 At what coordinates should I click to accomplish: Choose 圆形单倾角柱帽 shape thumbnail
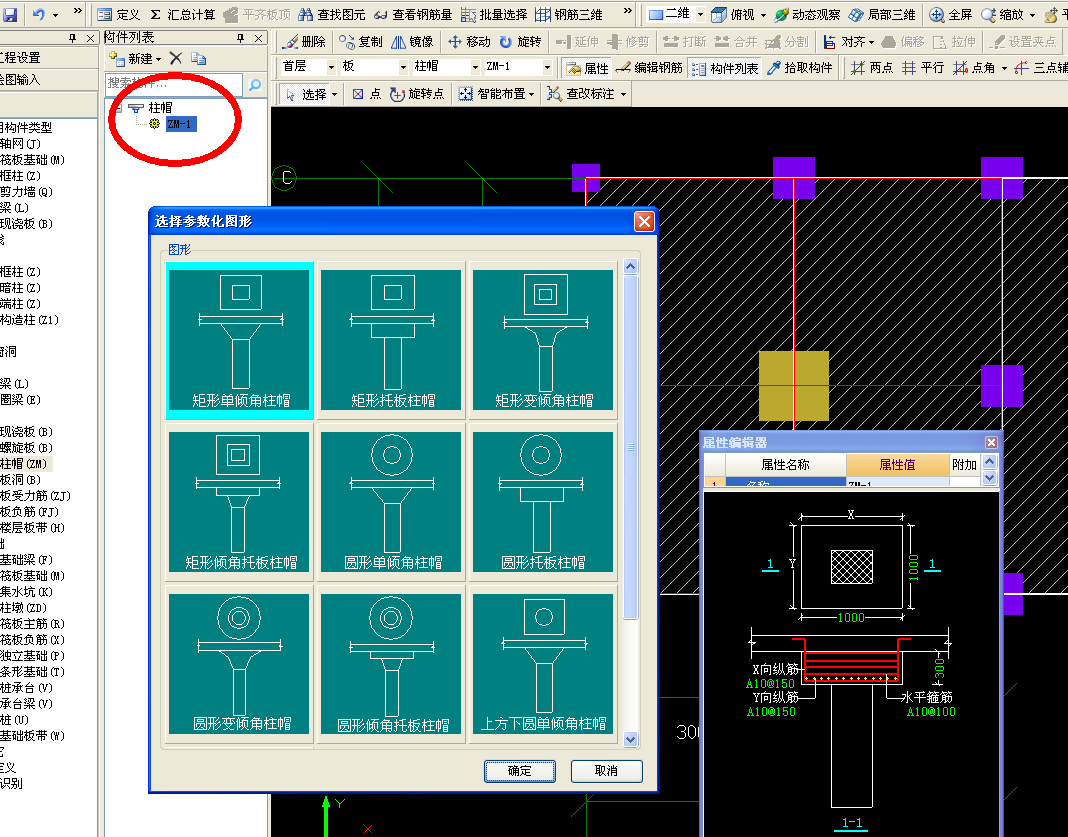pos(391,502)
